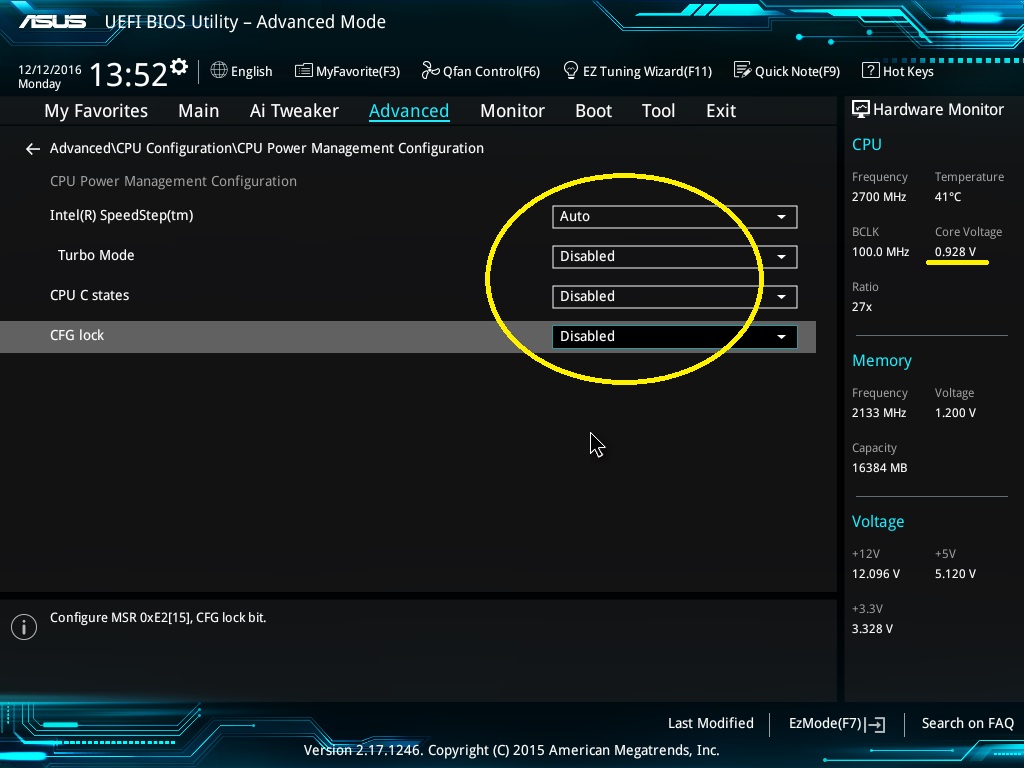Select the CFG lock setting row label
1024x768 pixels.
coord(77,336)
